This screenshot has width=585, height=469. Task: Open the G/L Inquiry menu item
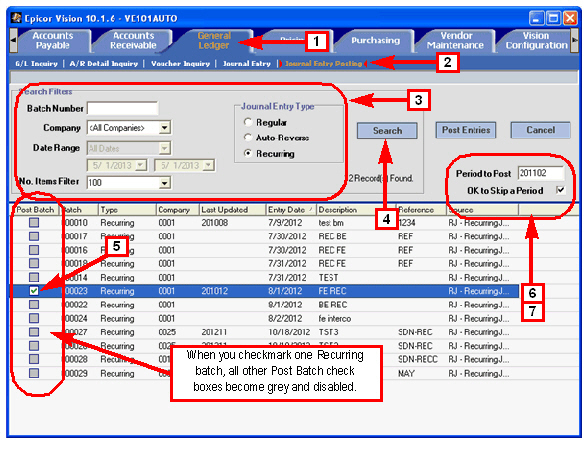(37, 64)
